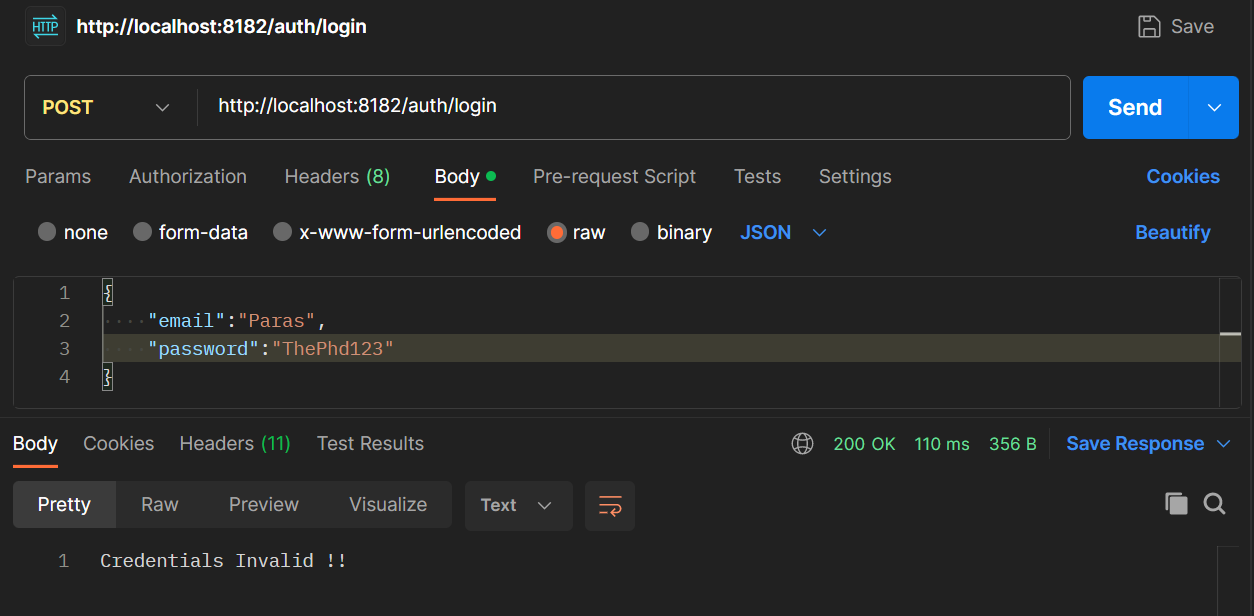Click the request URL input field

coord(600,107)
